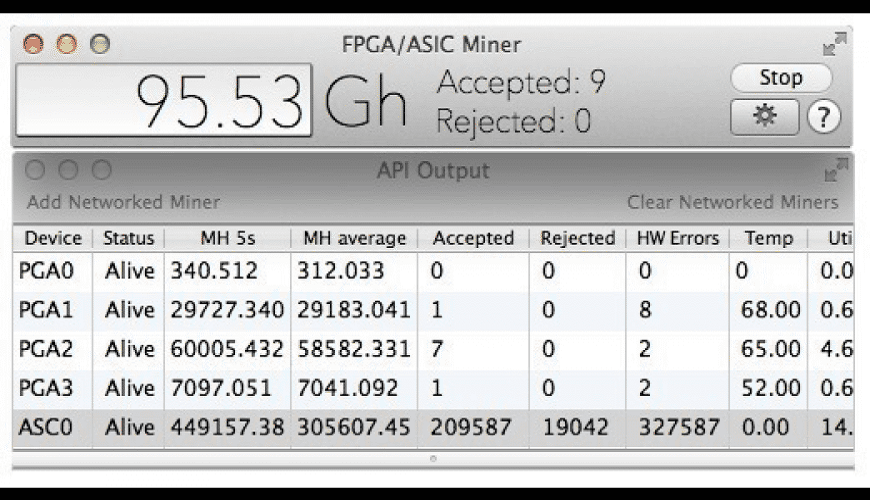870x500 pixels.
Task: Click Clear Networked Miners
Action: (x=732, y=202)
